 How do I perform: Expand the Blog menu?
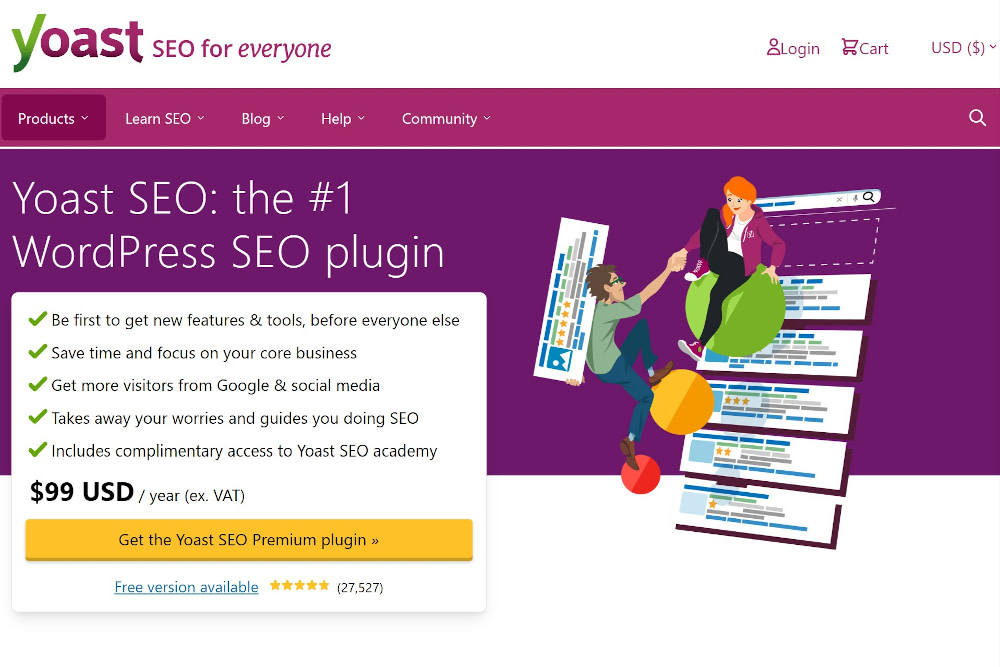pos(262,119)
